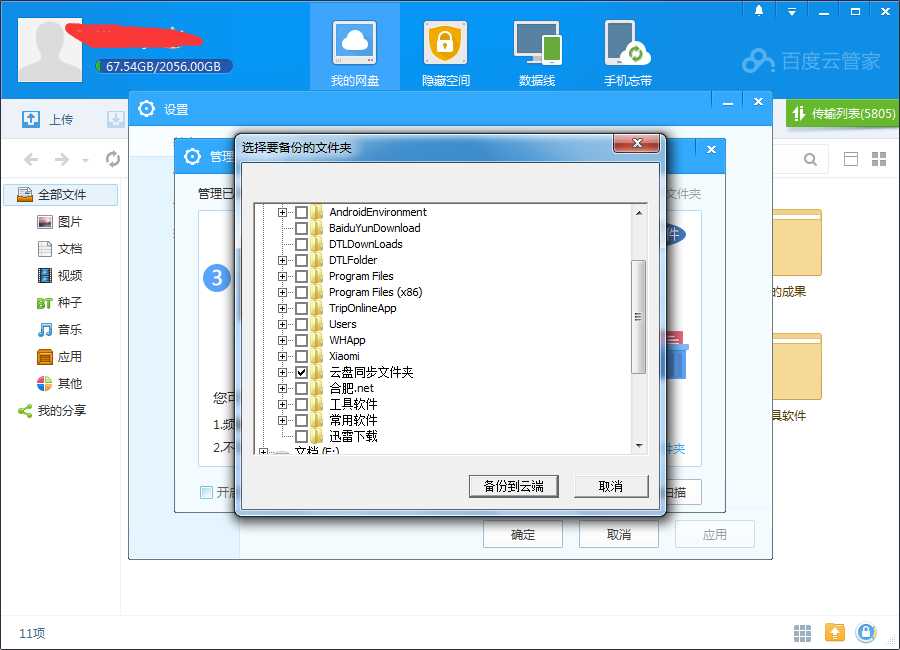900x650 pixels.
Task: Open 我的分享 in sidebar
Action: (x=52, y=411)
